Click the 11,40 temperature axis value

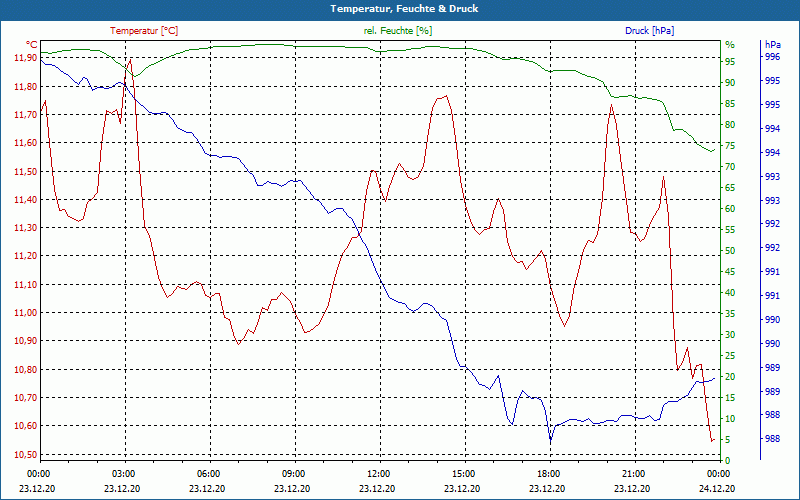[x=26, y=199]
